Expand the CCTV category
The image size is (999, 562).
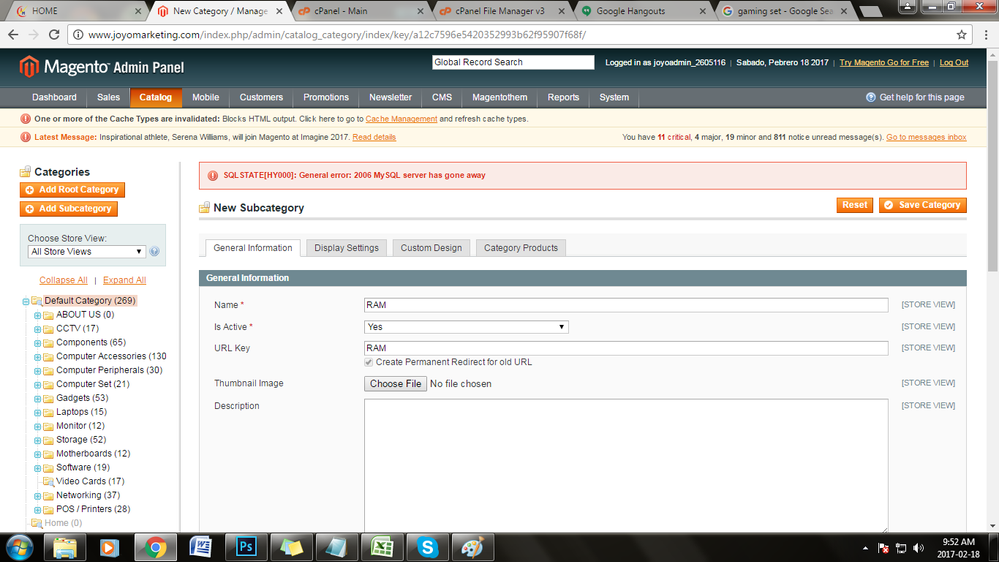(x=38, y=329)
